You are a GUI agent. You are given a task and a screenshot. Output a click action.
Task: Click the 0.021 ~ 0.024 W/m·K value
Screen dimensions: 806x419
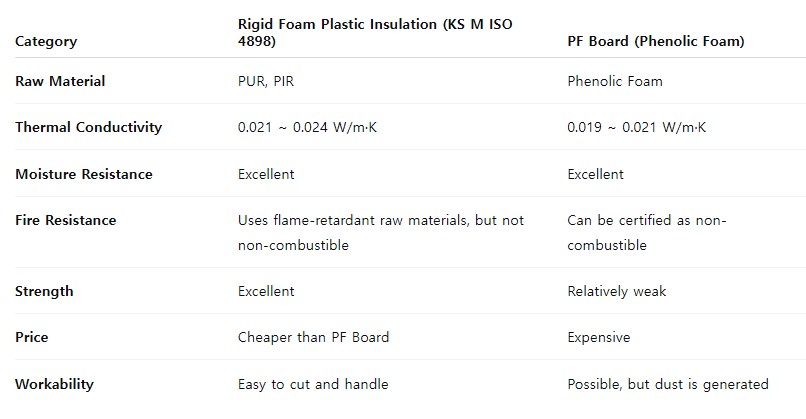click(307, 127)
